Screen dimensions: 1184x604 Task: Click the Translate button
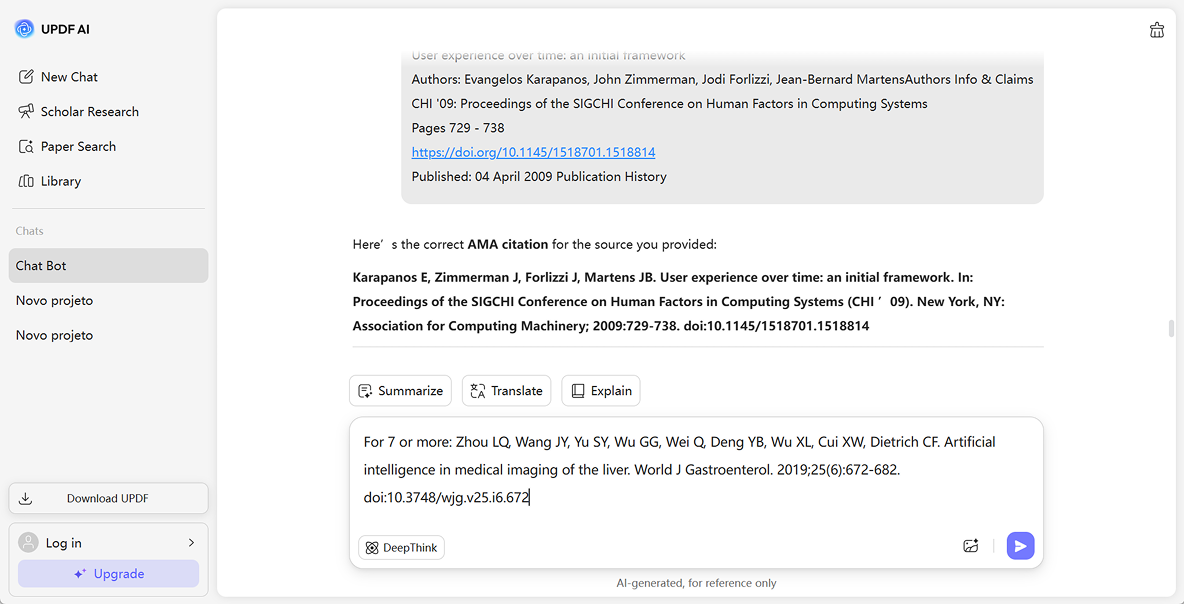coord(506,391)
